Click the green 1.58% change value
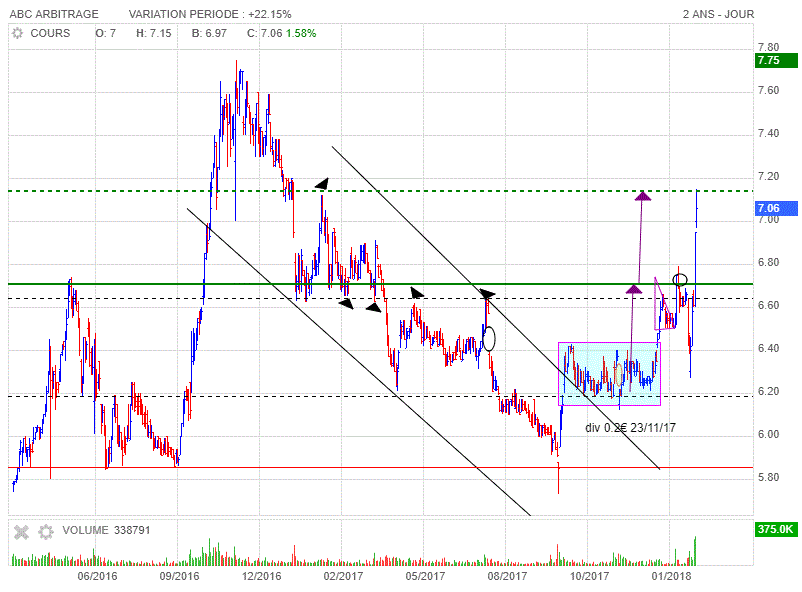The width and height of the screenshot is (802, 592). coord(301,34)
